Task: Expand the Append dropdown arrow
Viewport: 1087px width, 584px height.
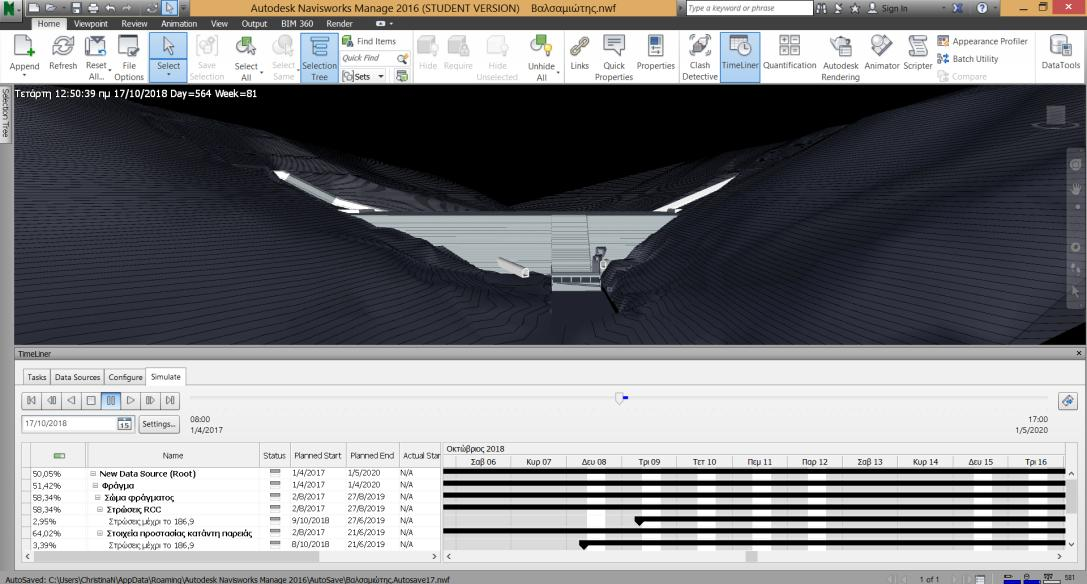Action: click(24, 75)
